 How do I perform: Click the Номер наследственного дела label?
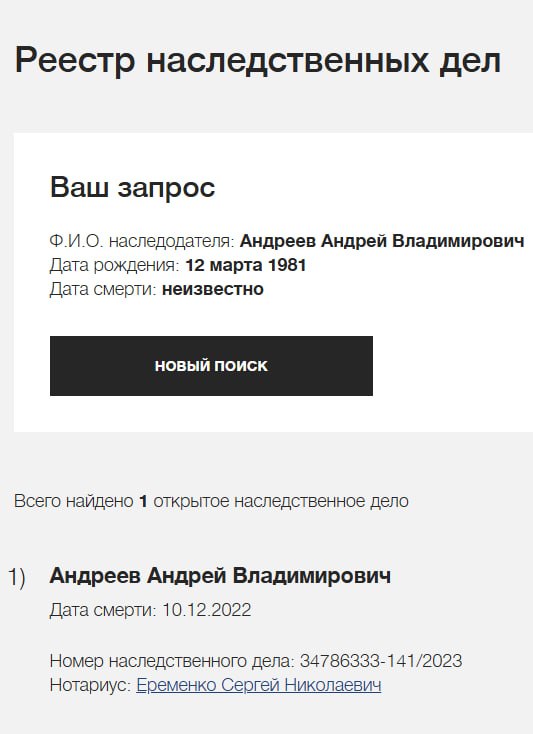(172, 661)
